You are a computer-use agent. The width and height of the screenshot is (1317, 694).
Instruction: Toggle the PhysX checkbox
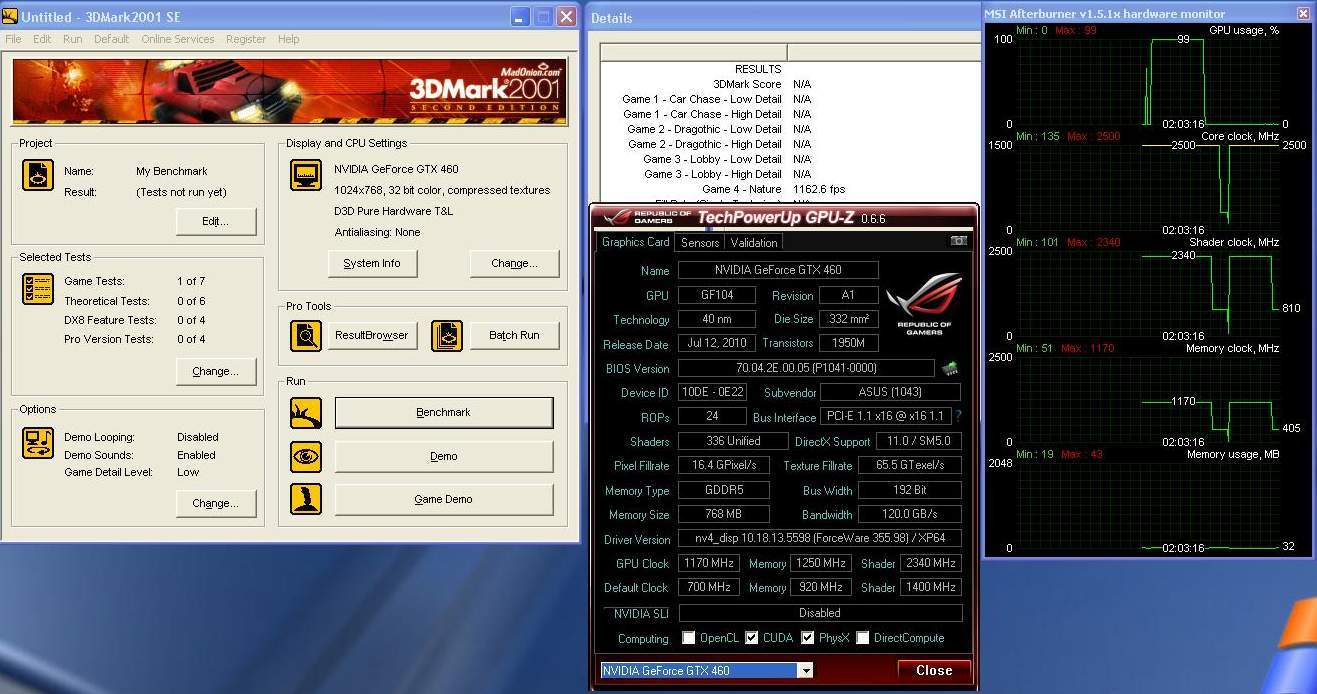click(x=807, y=638)
